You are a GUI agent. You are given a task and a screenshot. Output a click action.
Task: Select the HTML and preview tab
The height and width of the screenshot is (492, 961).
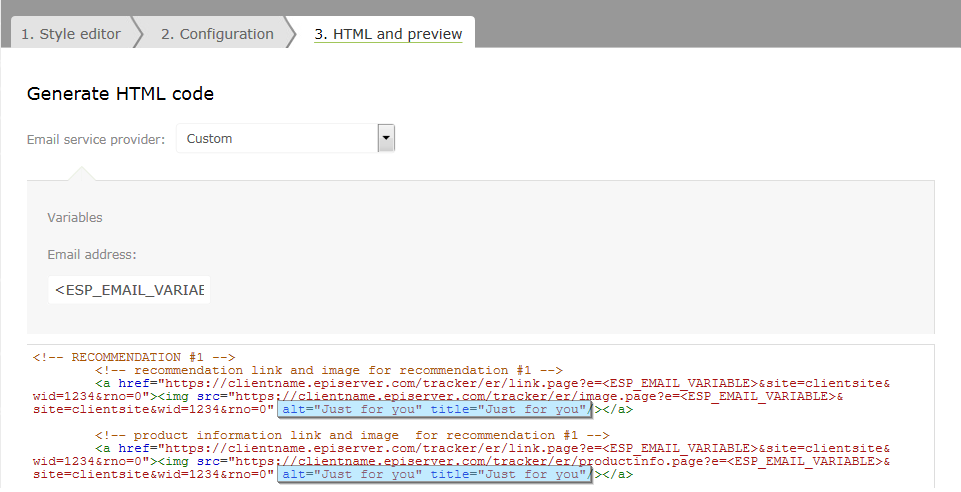pyautogui.click(x=388, y=34)
